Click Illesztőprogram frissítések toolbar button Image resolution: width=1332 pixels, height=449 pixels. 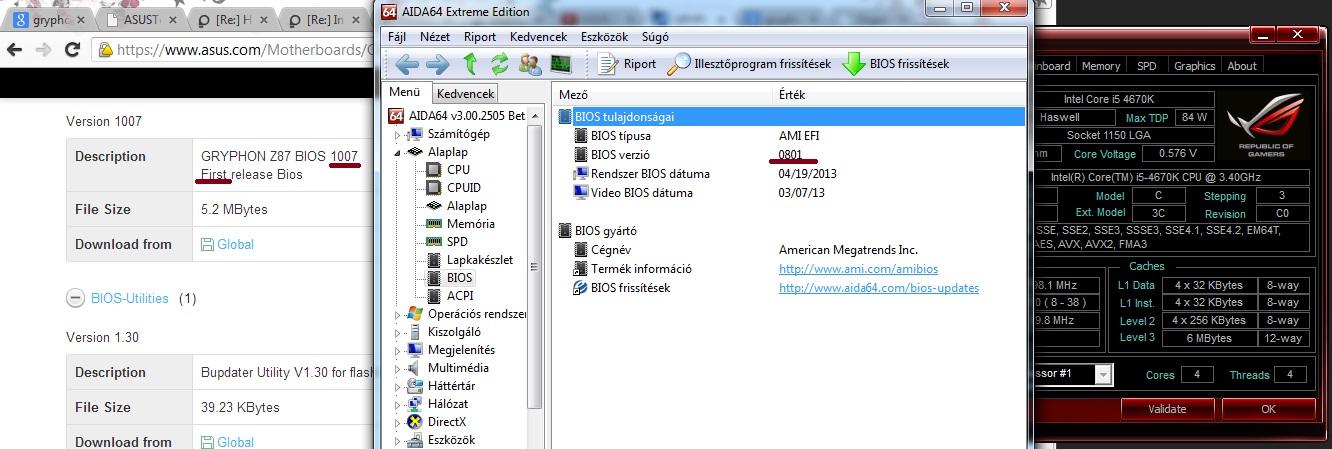(749, 64)
